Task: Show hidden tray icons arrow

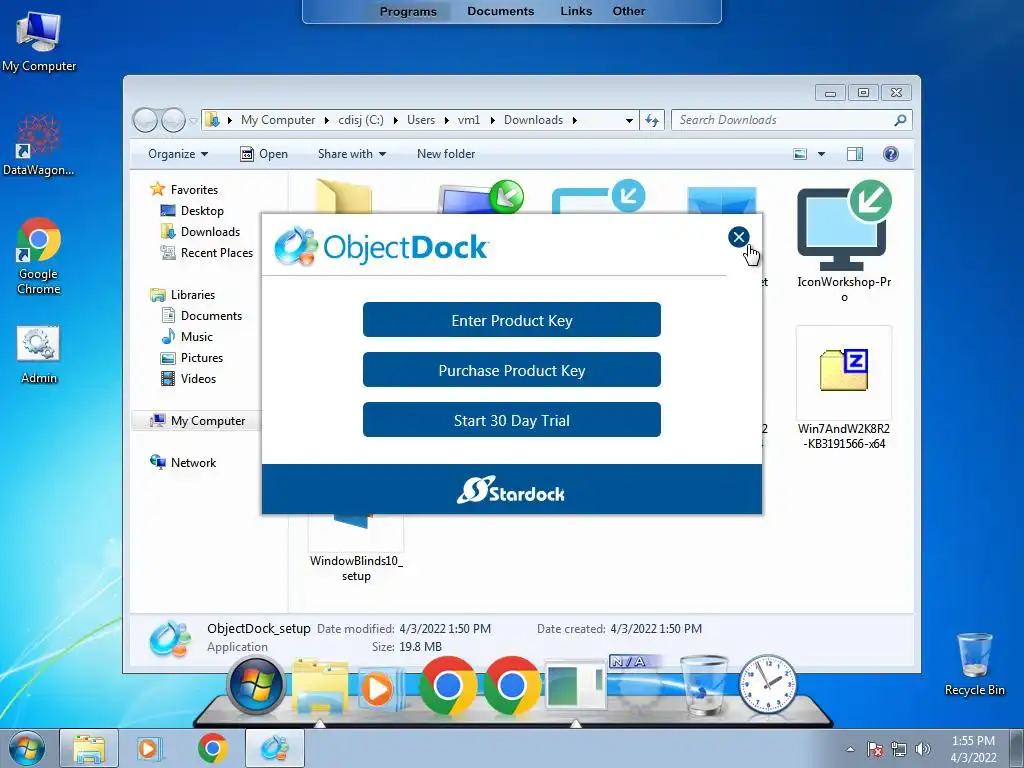Action: [x=850, y=749]
